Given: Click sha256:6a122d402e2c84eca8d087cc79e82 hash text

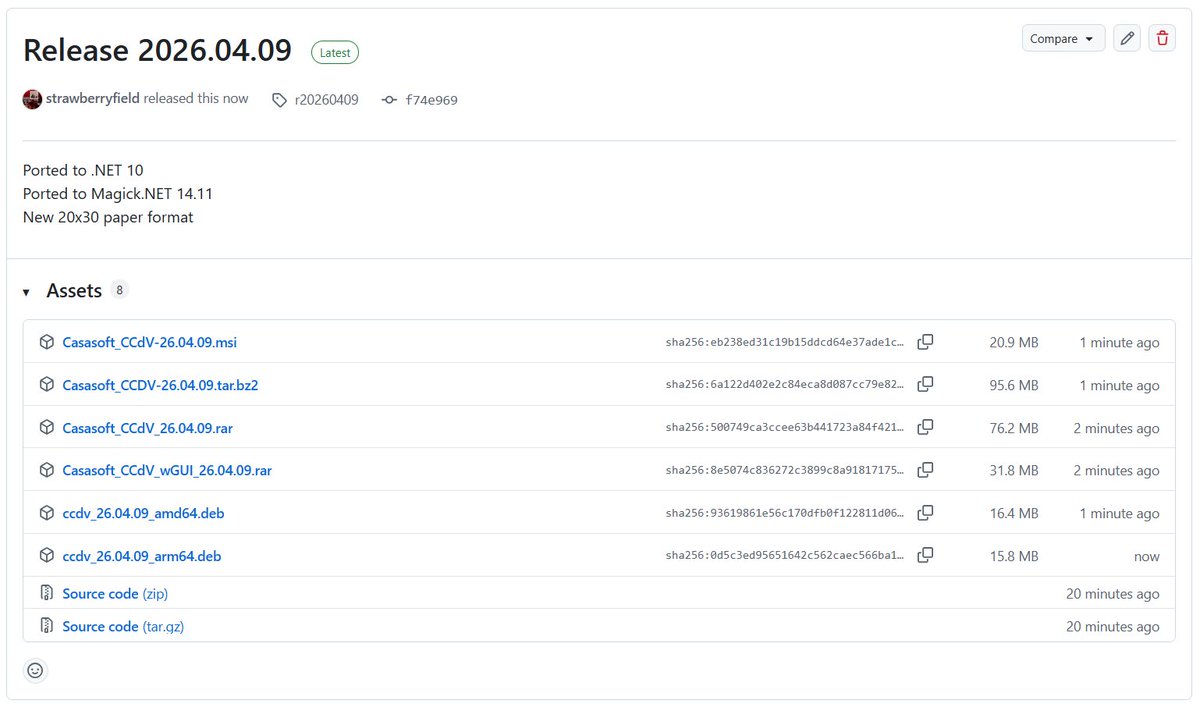Looking at the screenshot, I should pos(786,385).
